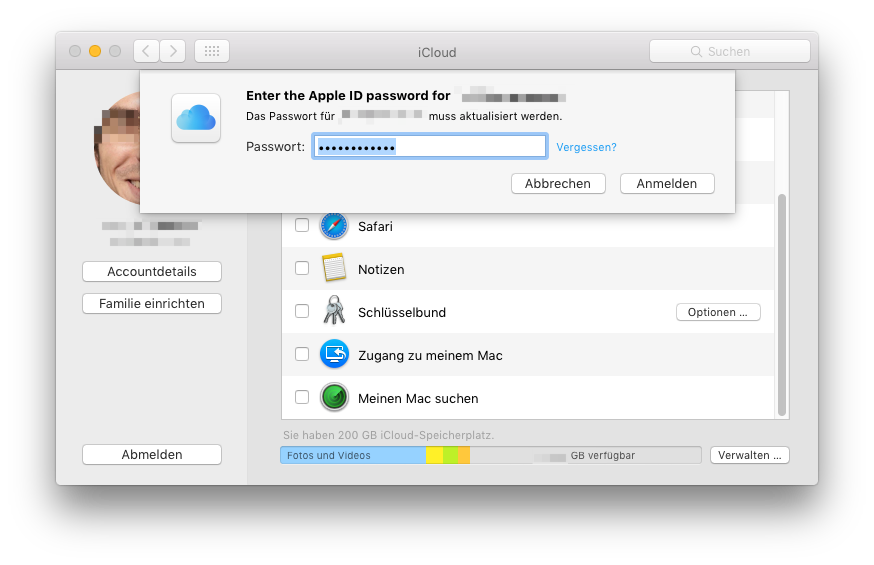This screenshot has width=874, height=565.
Task: Click the services list scrollbar
Action: [782, 305]
